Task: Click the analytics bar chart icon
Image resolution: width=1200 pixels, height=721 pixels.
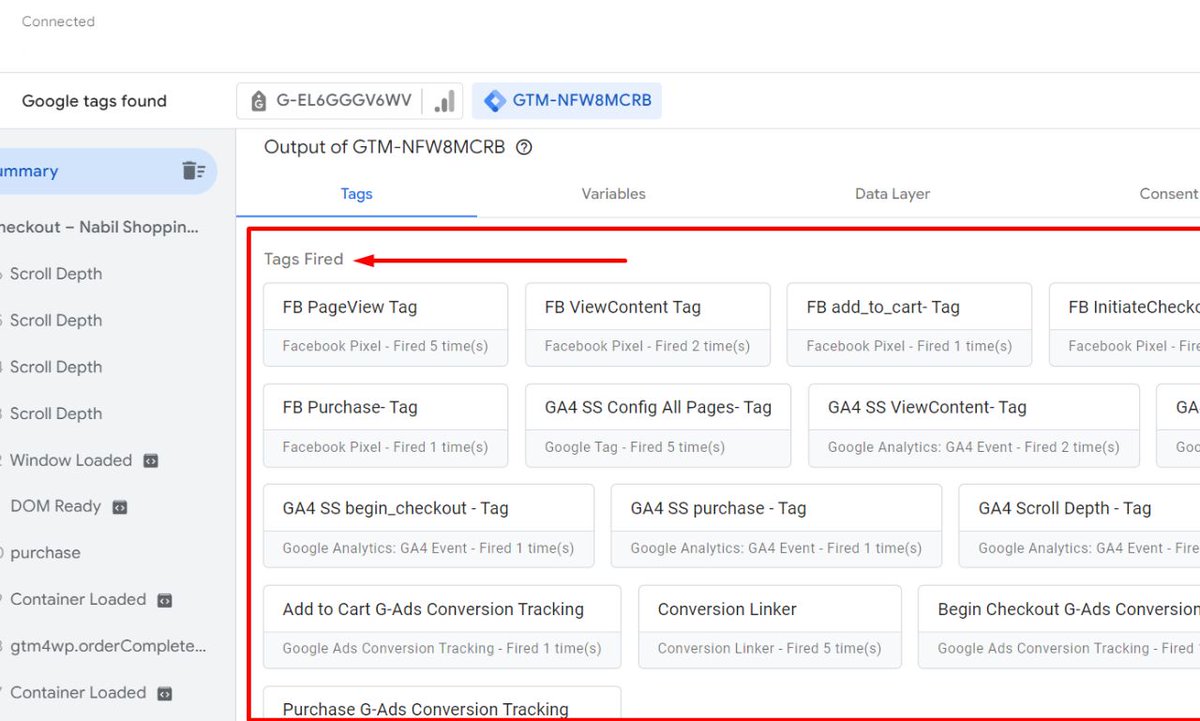Action: [x=445, y=101]
